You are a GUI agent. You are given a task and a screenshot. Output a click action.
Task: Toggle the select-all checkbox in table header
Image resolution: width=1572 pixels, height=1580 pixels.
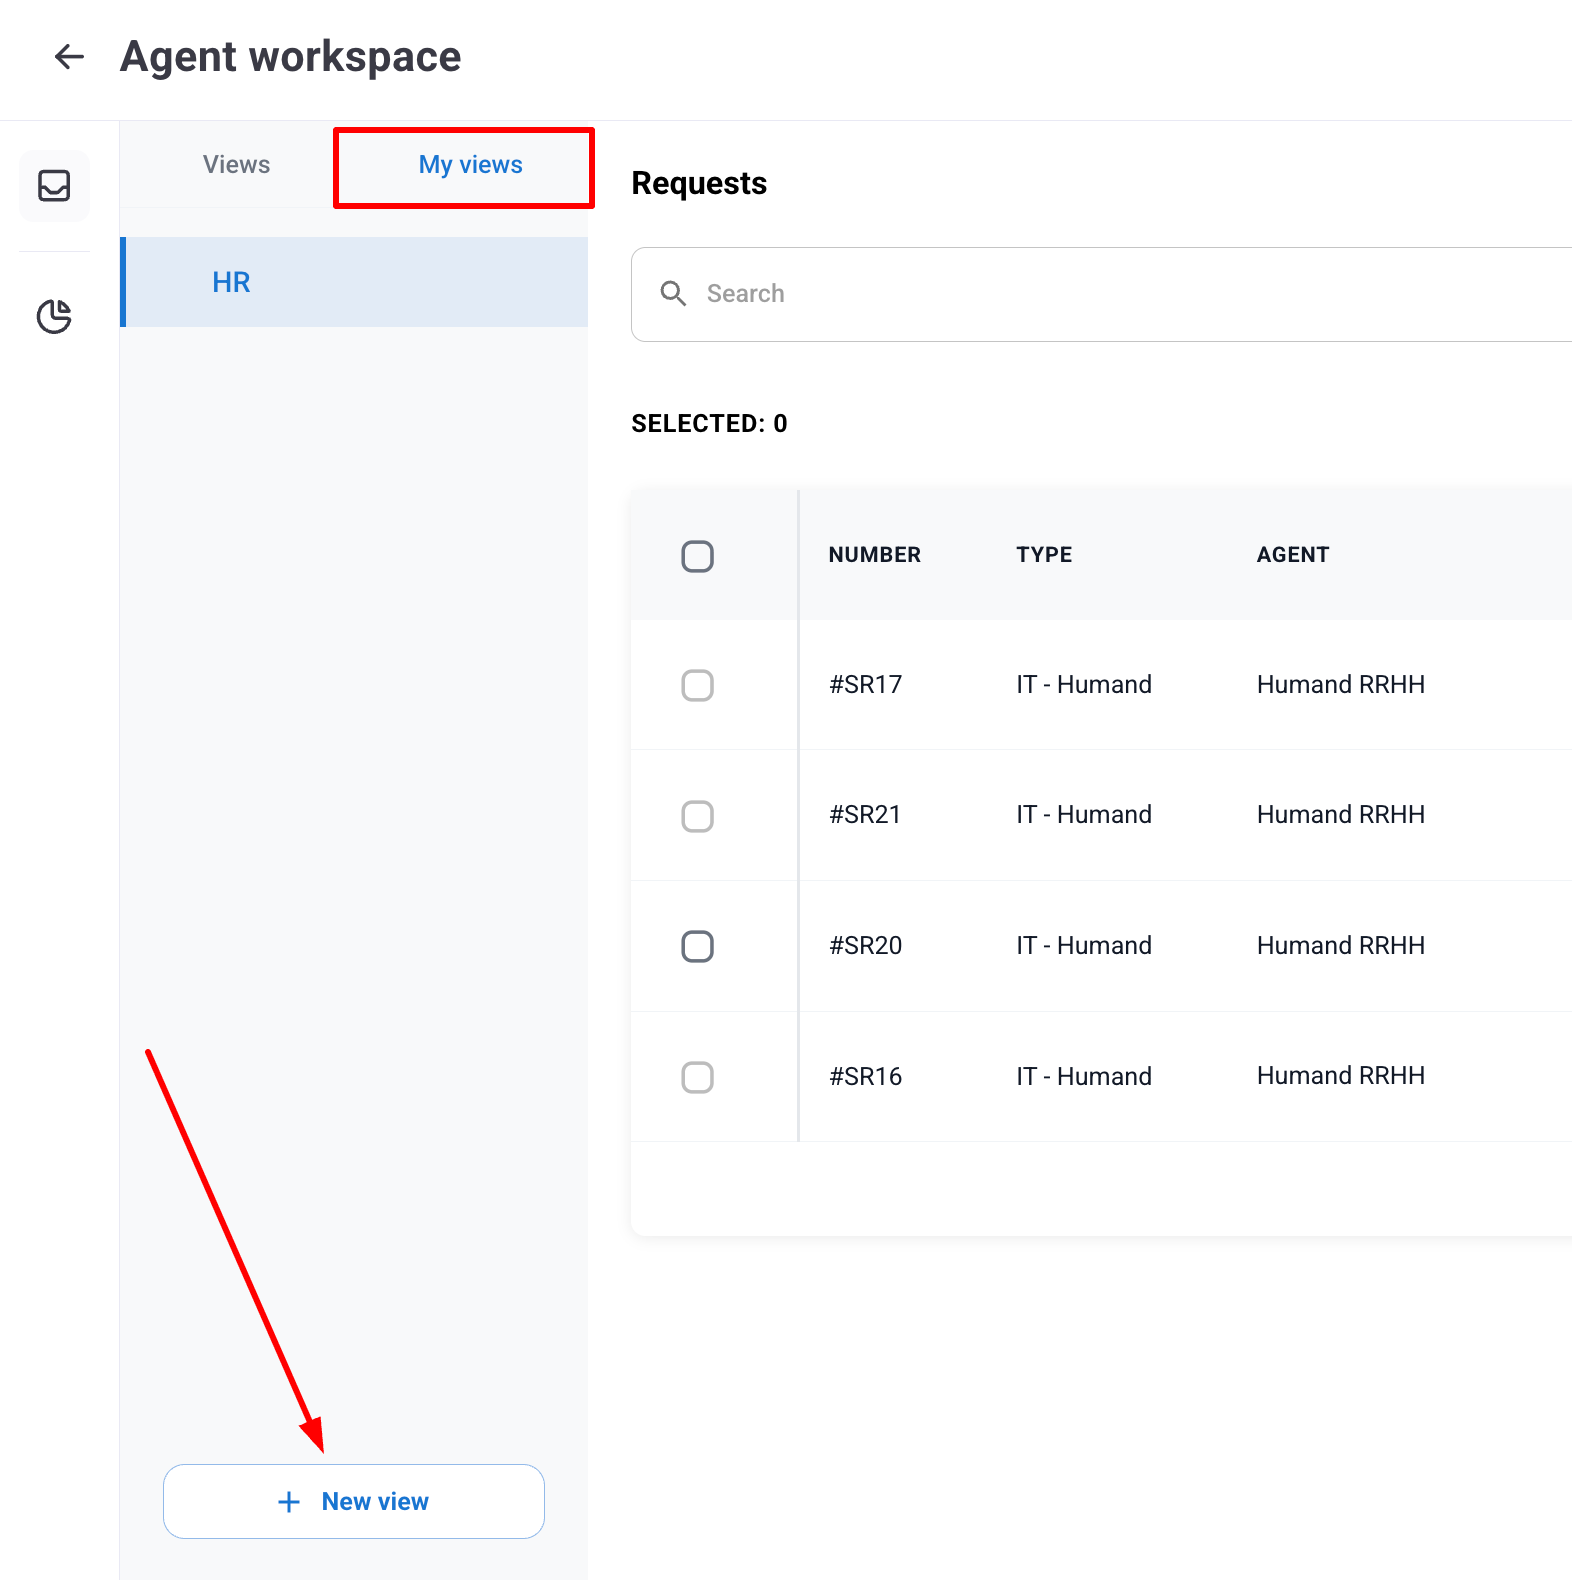tap(697, 556)
